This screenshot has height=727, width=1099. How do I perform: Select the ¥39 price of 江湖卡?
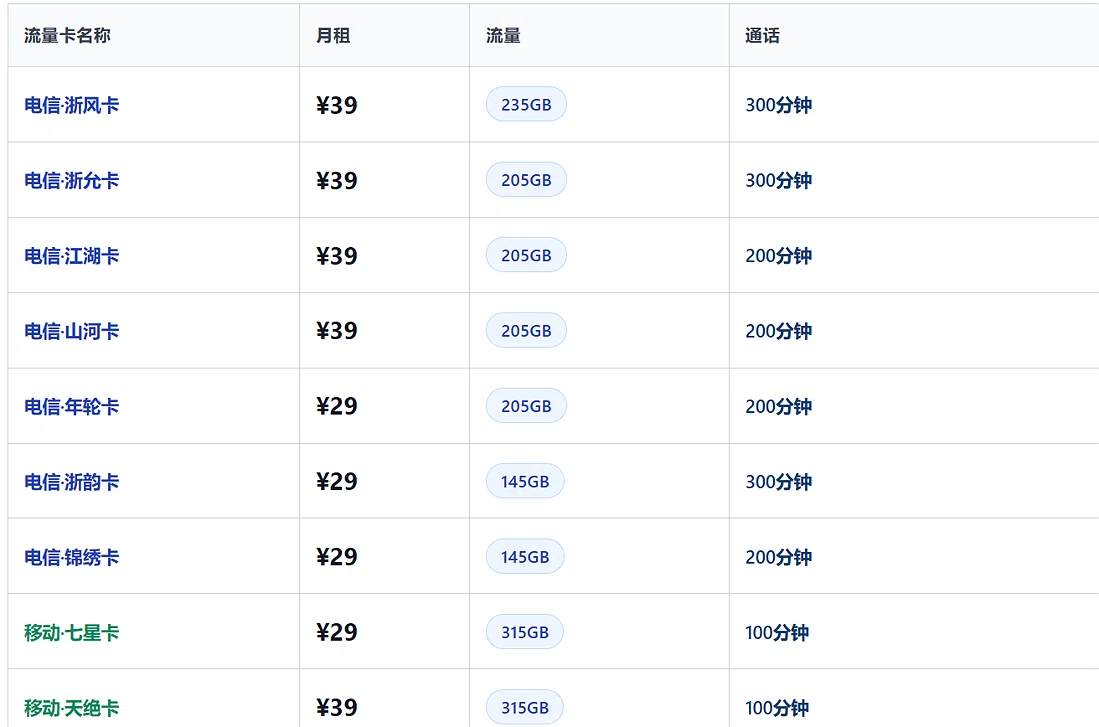point(336,256)
